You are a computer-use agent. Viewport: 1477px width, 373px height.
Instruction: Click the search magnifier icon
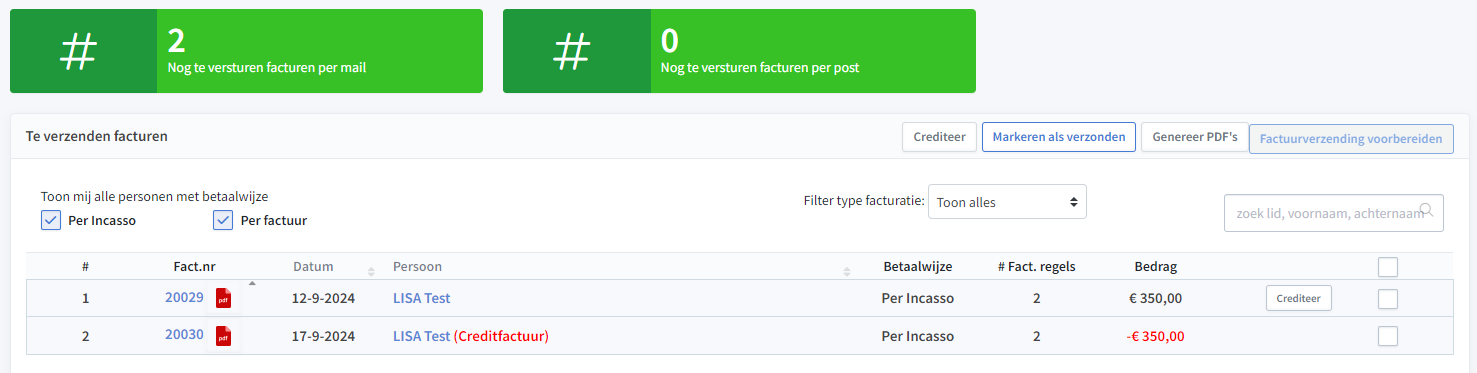(1427, 210)
